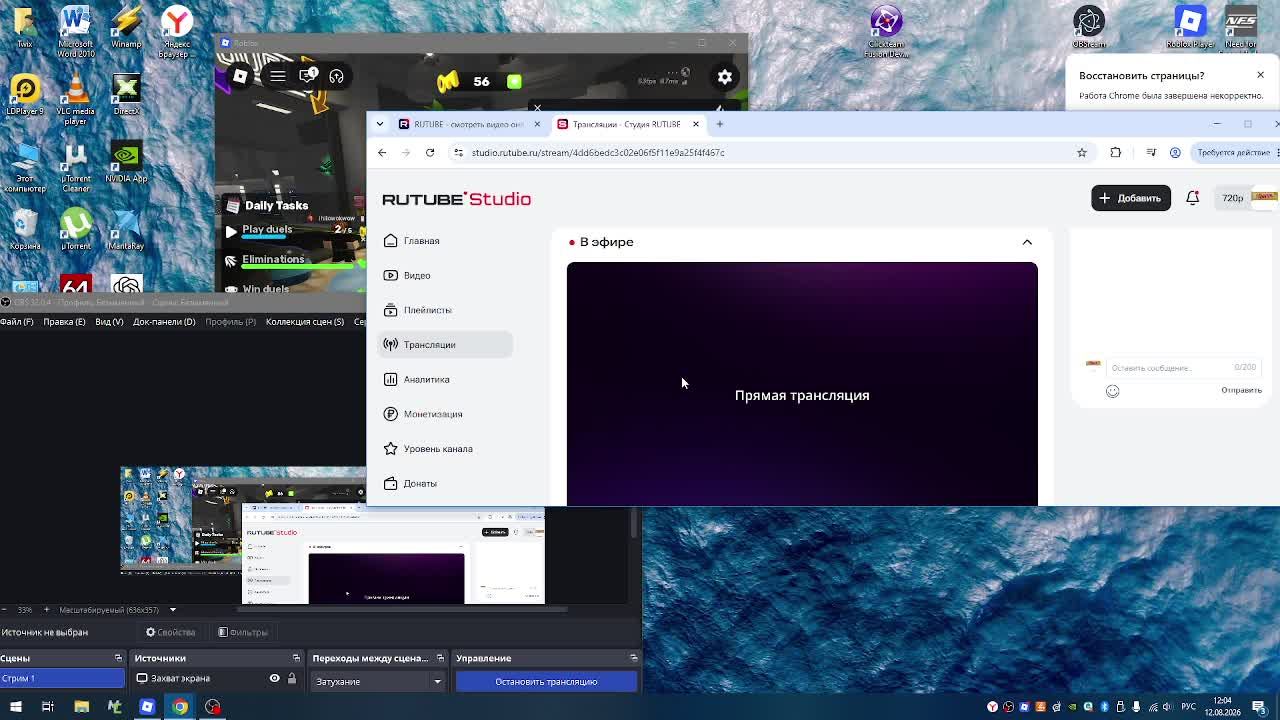1280x720 pixels.
Task: Open emoji picker in stream chat
Action: pyautogui.click(x=1112, y=391)
